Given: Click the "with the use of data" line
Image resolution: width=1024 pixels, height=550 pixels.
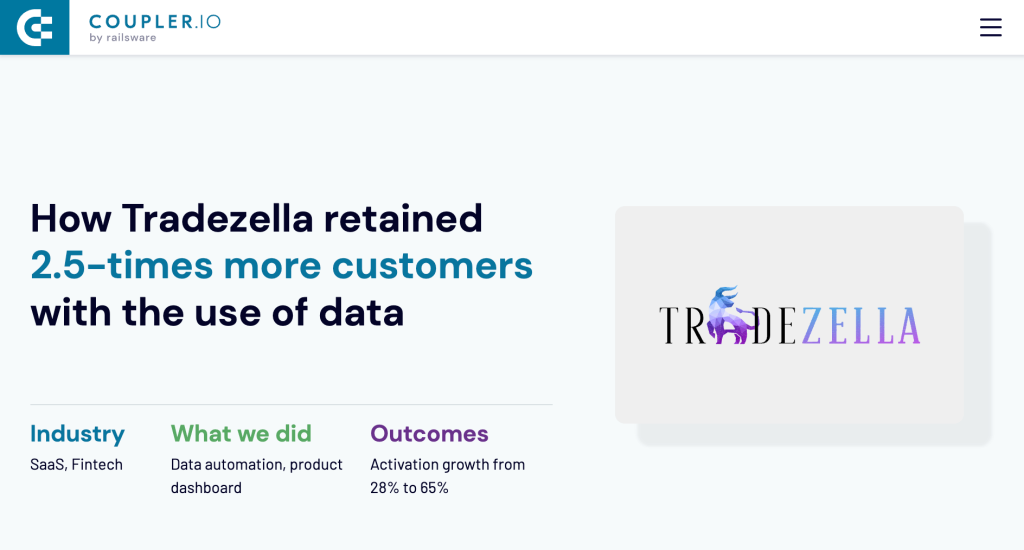Looking at the screenshot, I should click(217, 312).
